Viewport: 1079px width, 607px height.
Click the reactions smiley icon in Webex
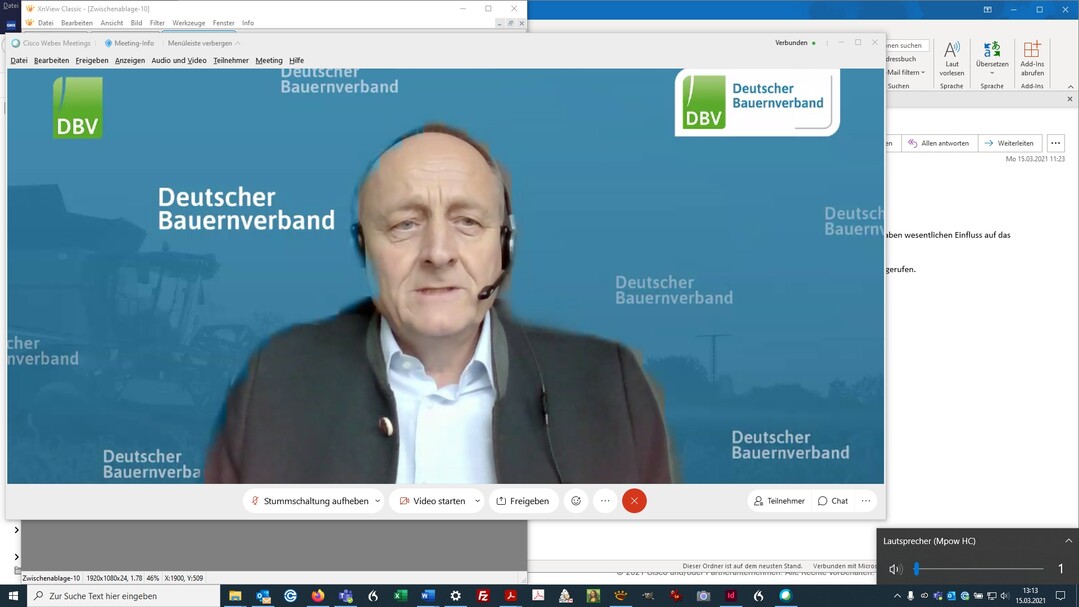click(575, 501)
